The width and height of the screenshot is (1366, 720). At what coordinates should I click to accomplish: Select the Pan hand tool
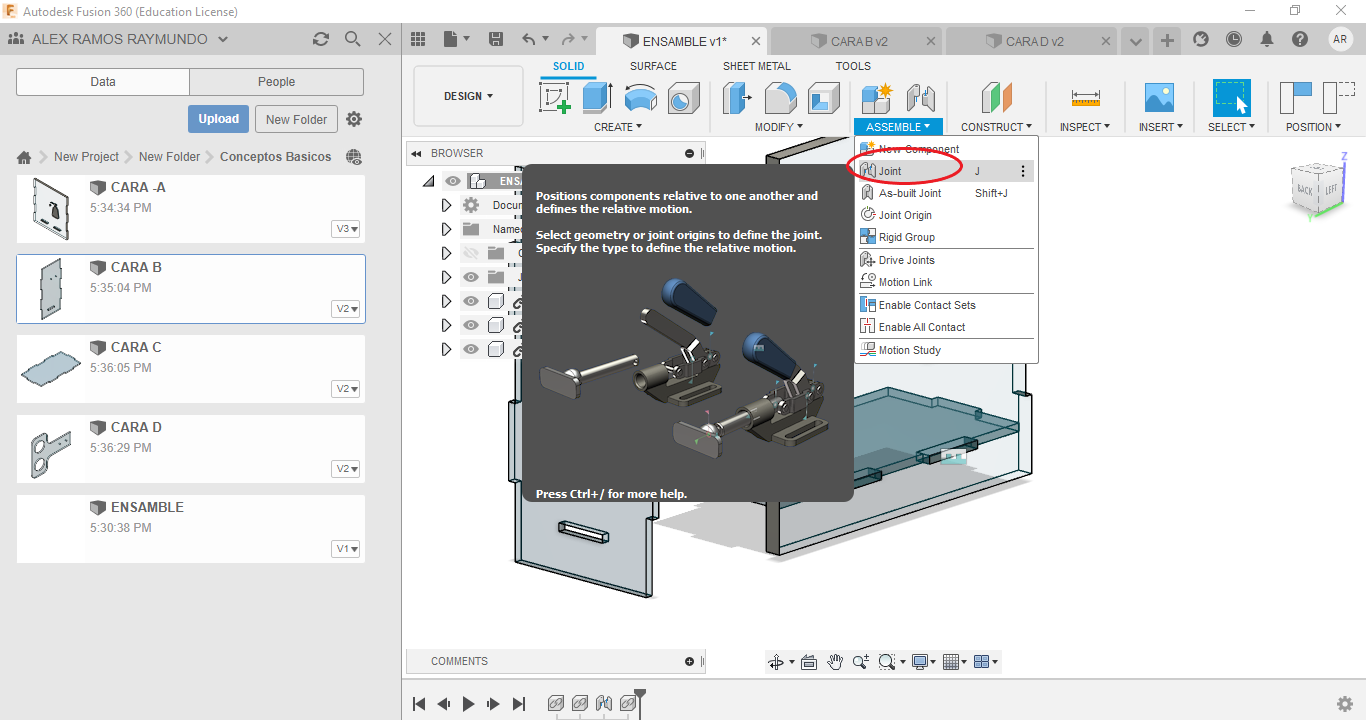coord(835,662)
